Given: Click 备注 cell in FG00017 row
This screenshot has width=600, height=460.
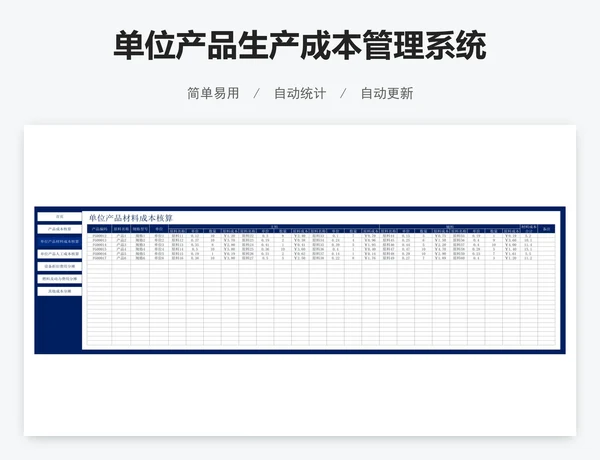Looking at the screenshot, I should point(546,258).
